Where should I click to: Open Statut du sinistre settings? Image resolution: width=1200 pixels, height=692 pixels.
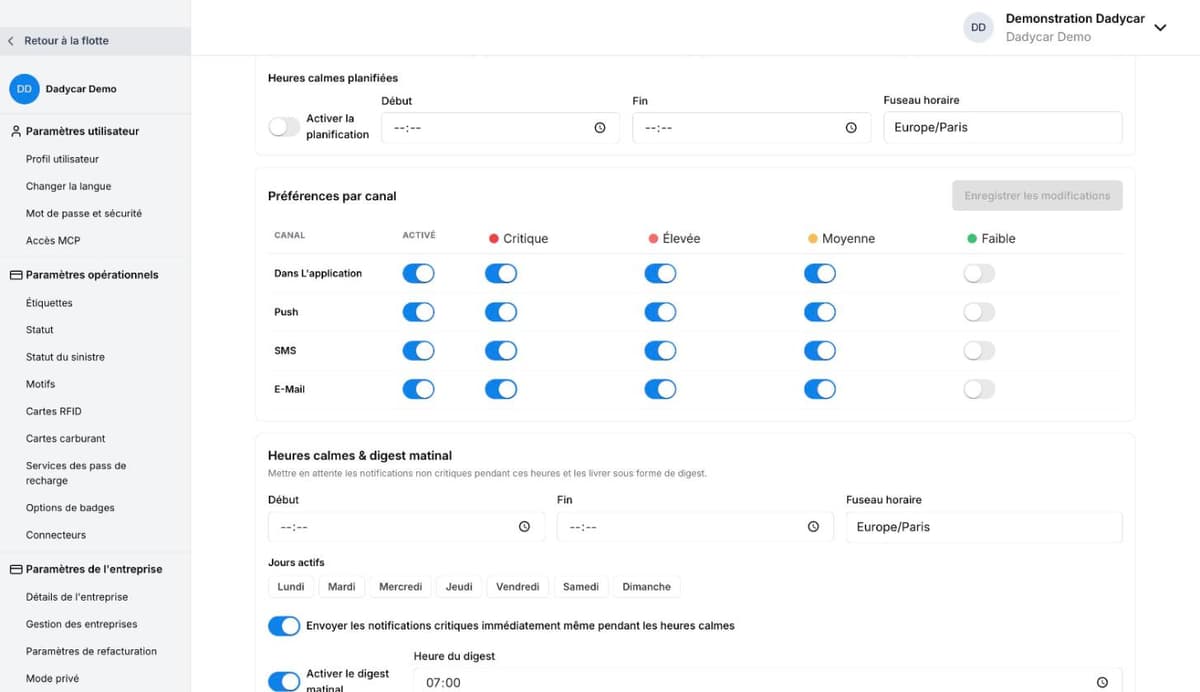[x=65, y=357]
